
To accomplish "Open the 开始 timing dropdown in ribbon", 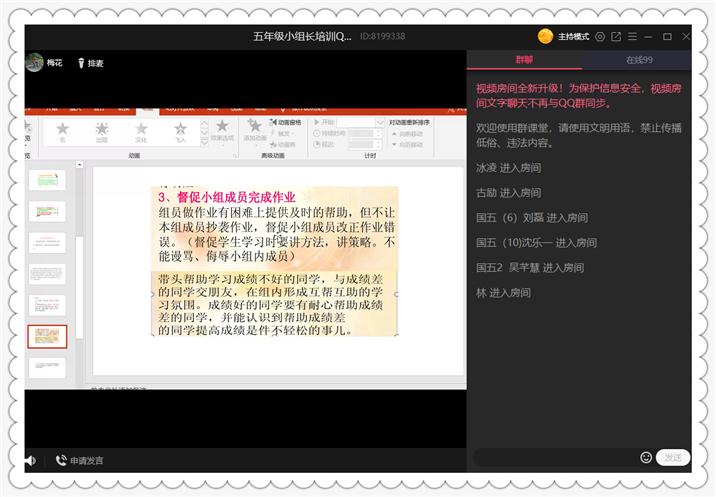I will [380, 122].
